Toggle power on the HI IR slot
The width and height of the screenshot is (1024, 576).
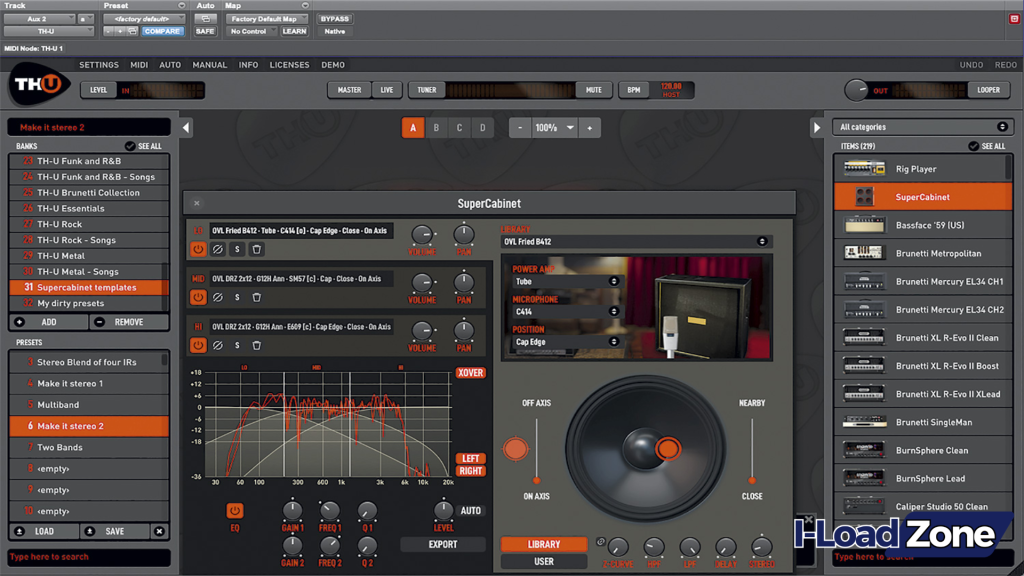(x=198, y=345)
